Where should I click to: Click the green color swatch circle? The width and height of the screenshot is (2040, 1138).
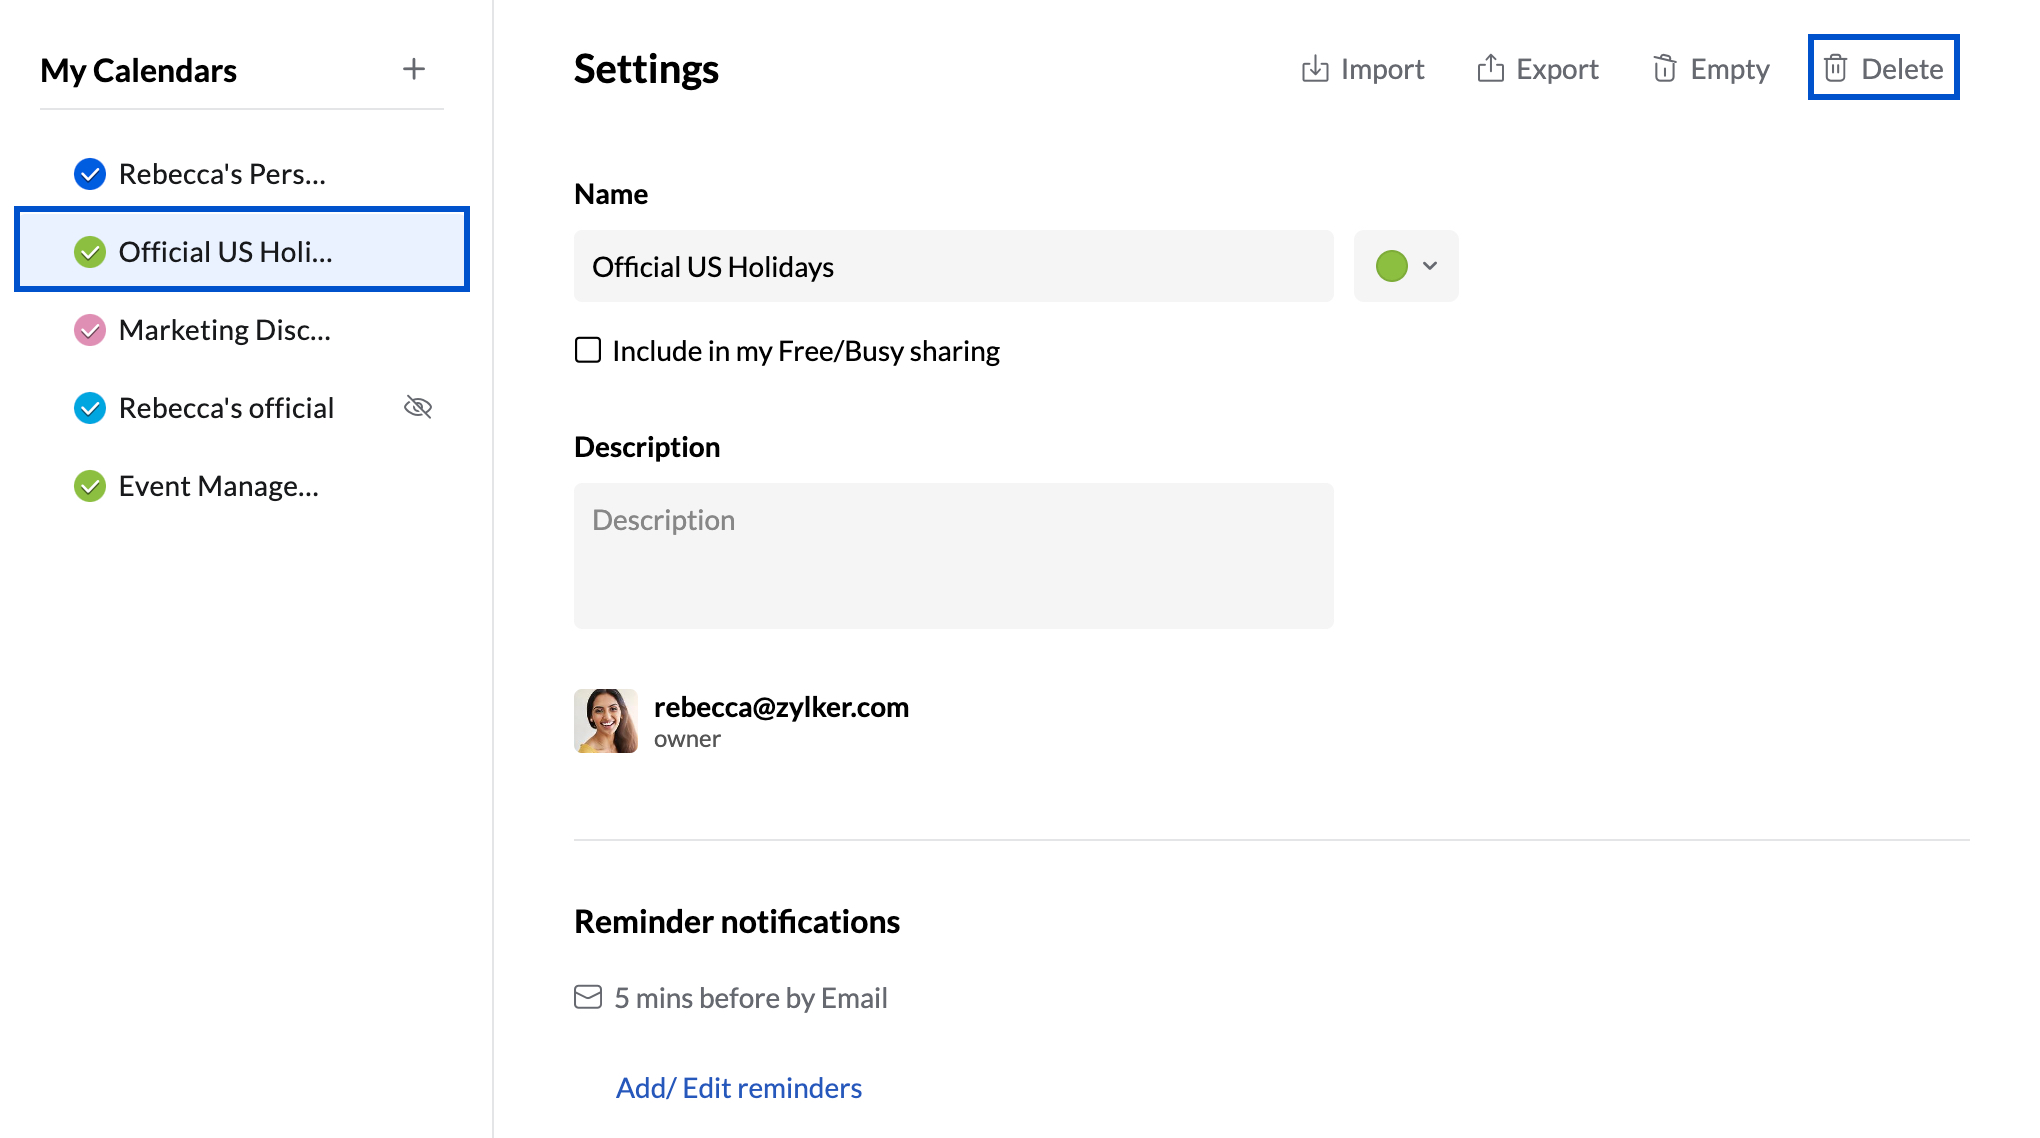tap(1391, 266)
